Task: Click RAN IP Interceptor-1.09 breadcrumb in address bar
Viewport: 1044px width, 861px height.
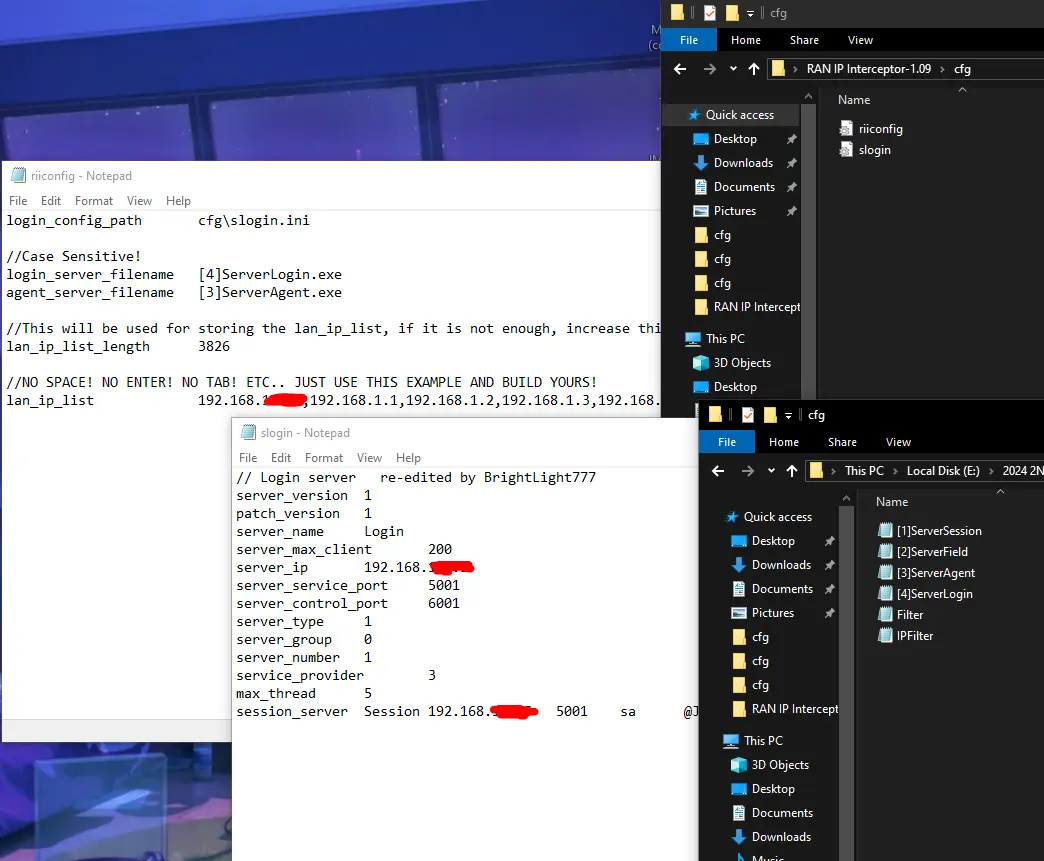Action: point(869,69)
